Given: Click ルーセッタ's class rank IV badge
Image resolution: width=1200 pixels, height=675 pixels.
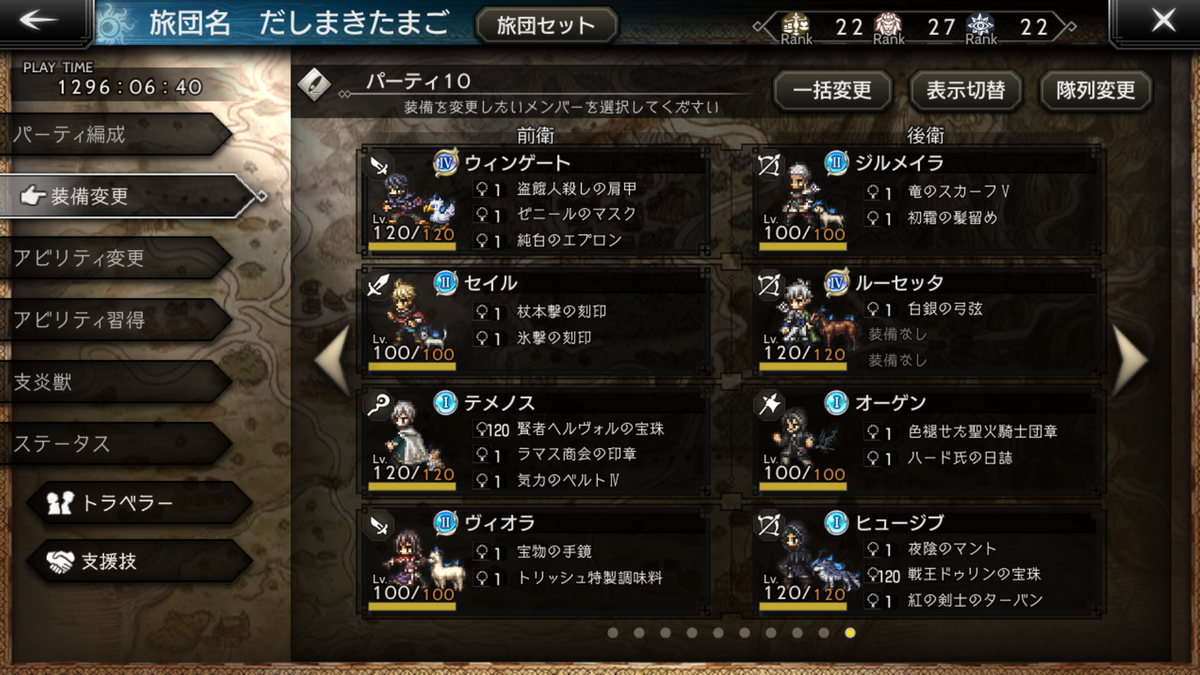Looking at the screenshot, I should click(837, 283).
